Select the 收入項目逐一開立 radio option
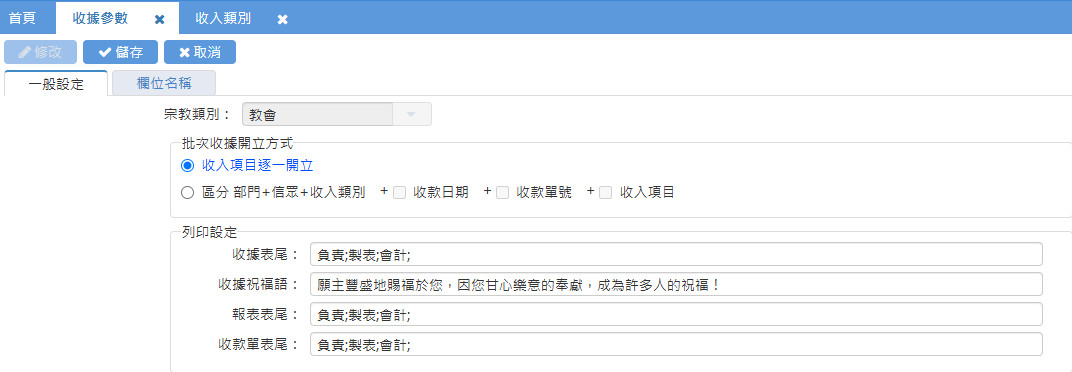Viewport: 1072px width, 372px height. [x=187, y=165]
